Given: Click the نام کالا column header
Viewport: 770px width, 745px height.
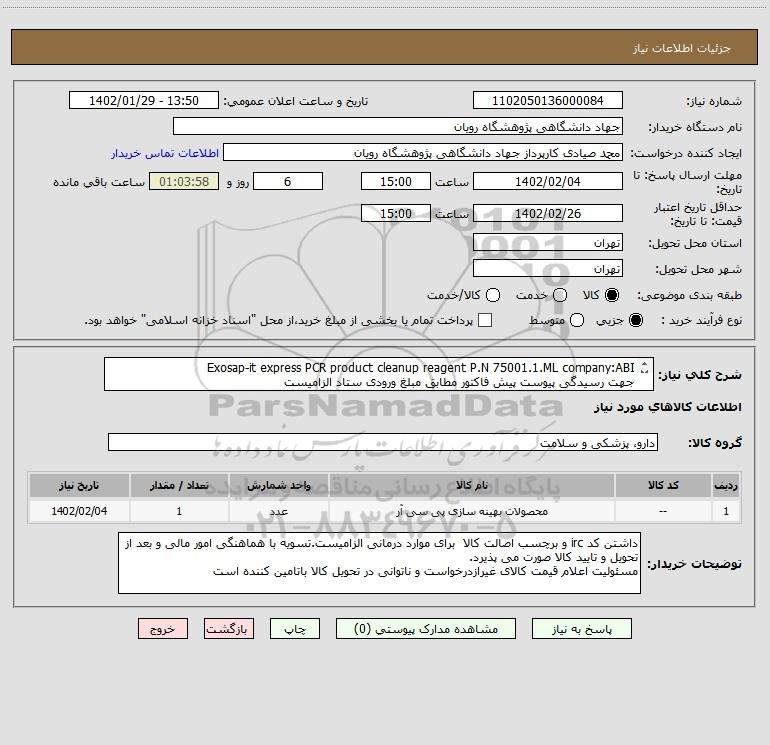Looking at the screenshot, I should (x=471, y=485).
